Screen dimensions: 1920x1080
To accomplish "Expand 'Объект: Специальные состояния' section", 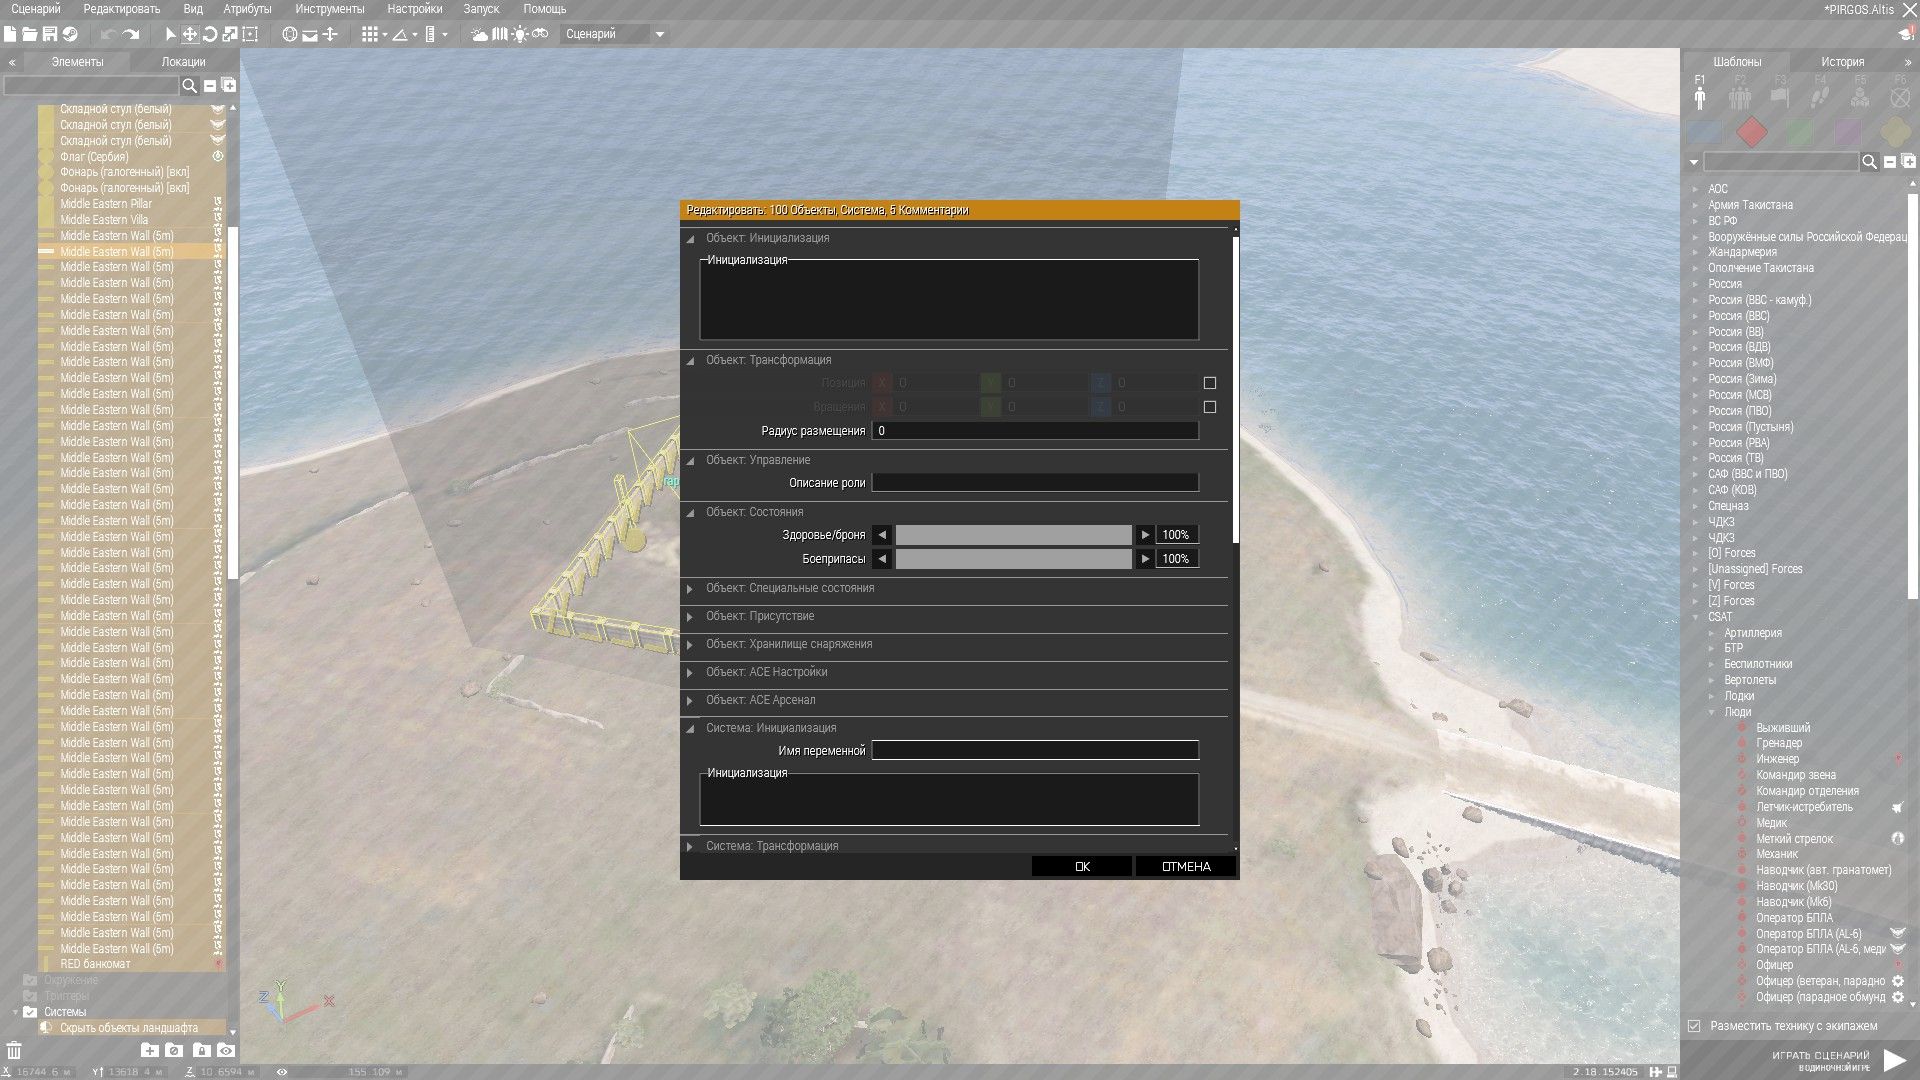I will click(x=690, y=589).
